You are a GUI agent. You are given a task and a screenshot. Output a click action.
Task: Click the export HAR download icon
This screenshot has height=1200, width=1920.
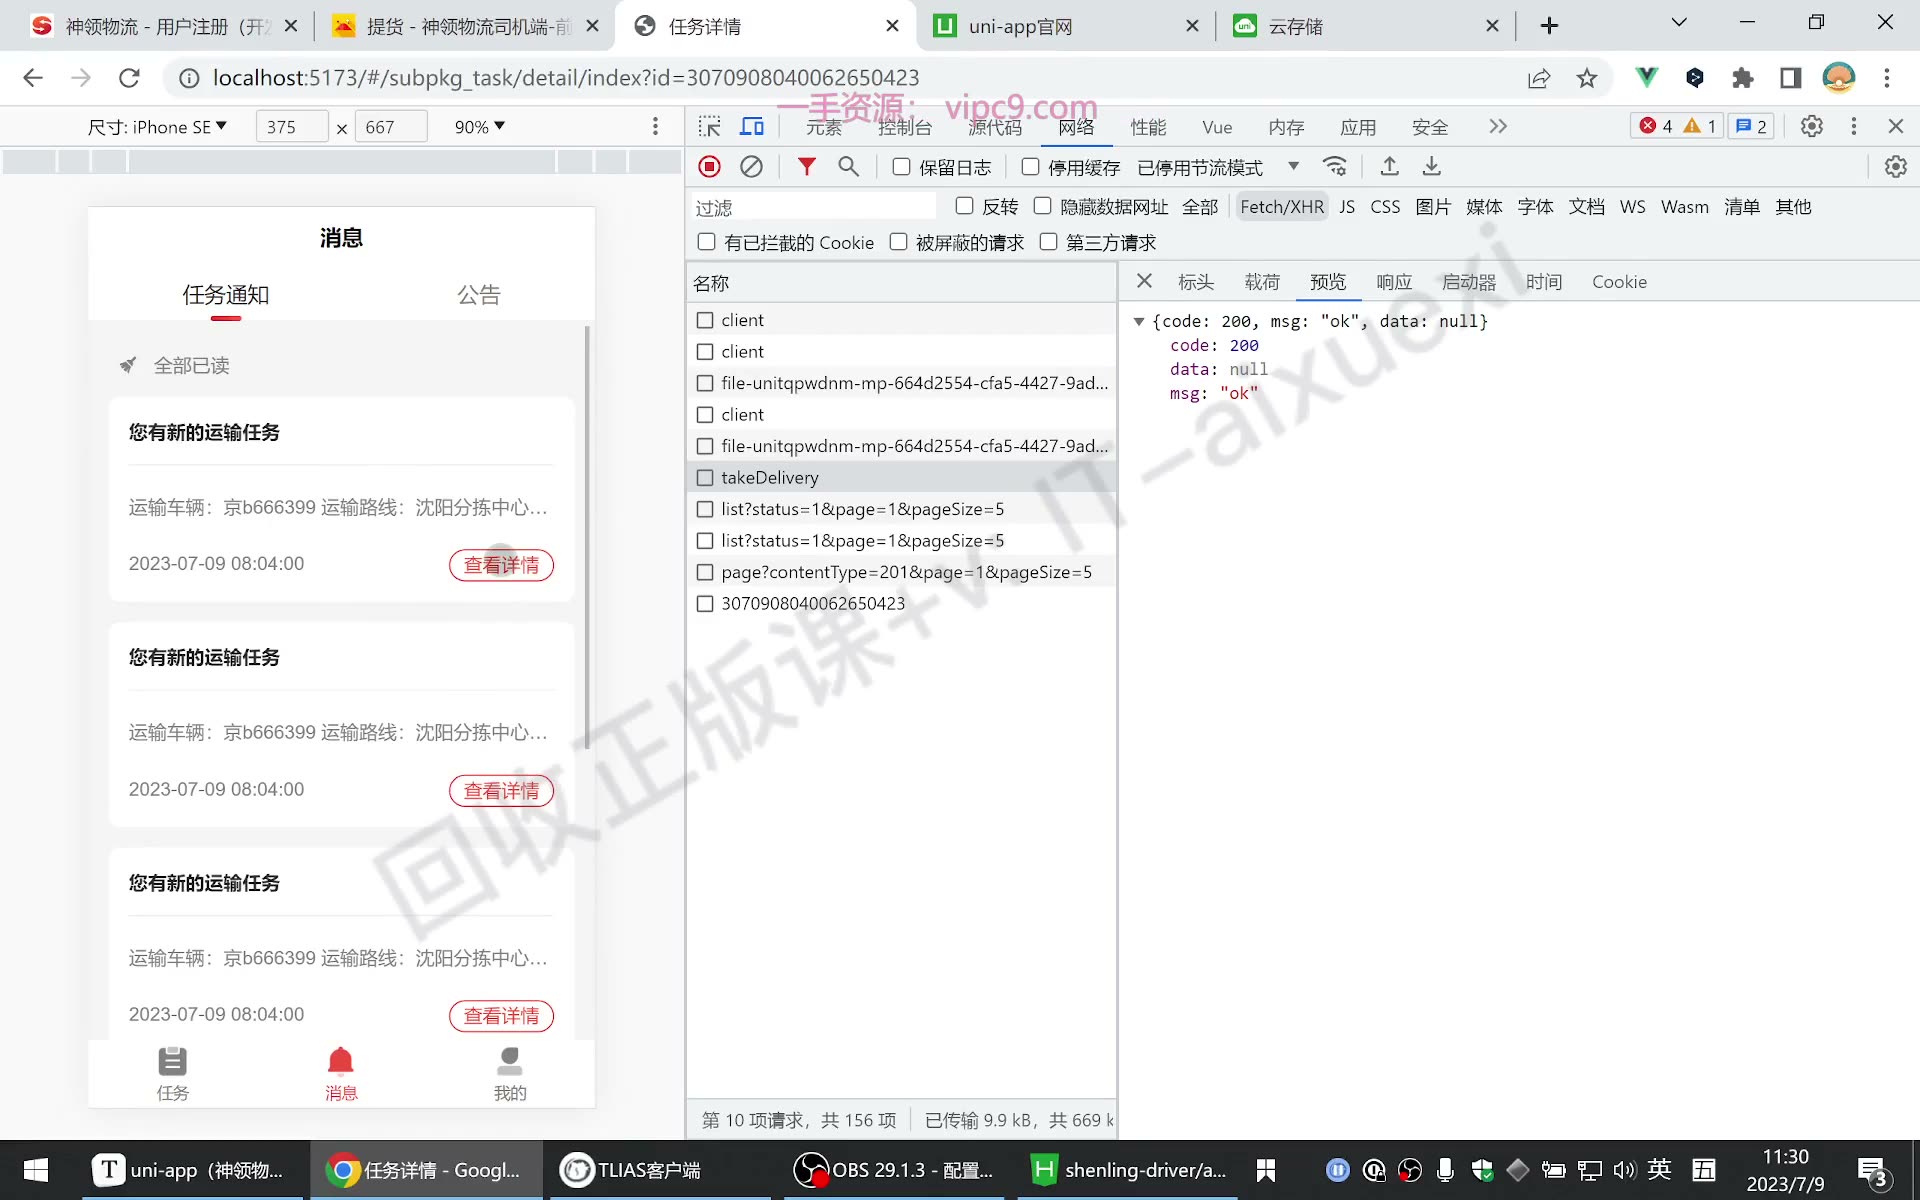pos(1431,167)
